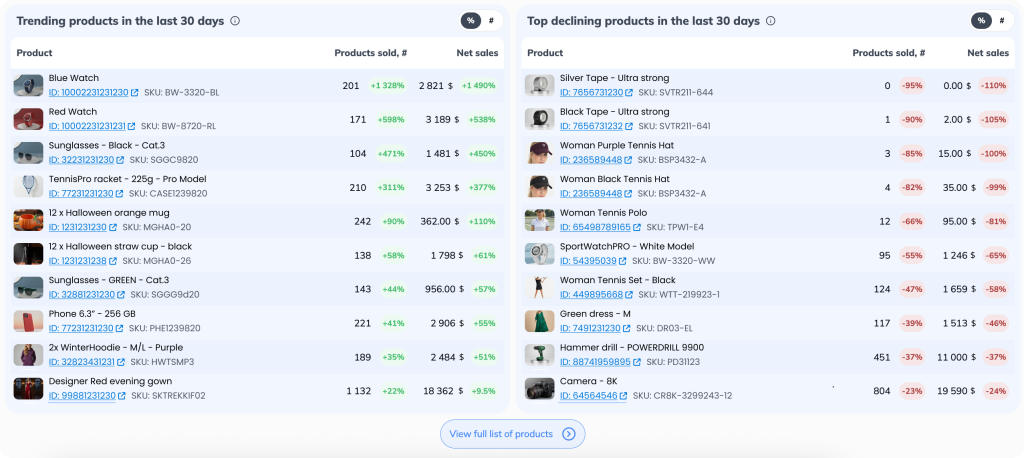Click arrow icon in View full list button
Viewport: 1024px width, 458px height.
click(x=569, y=434)
